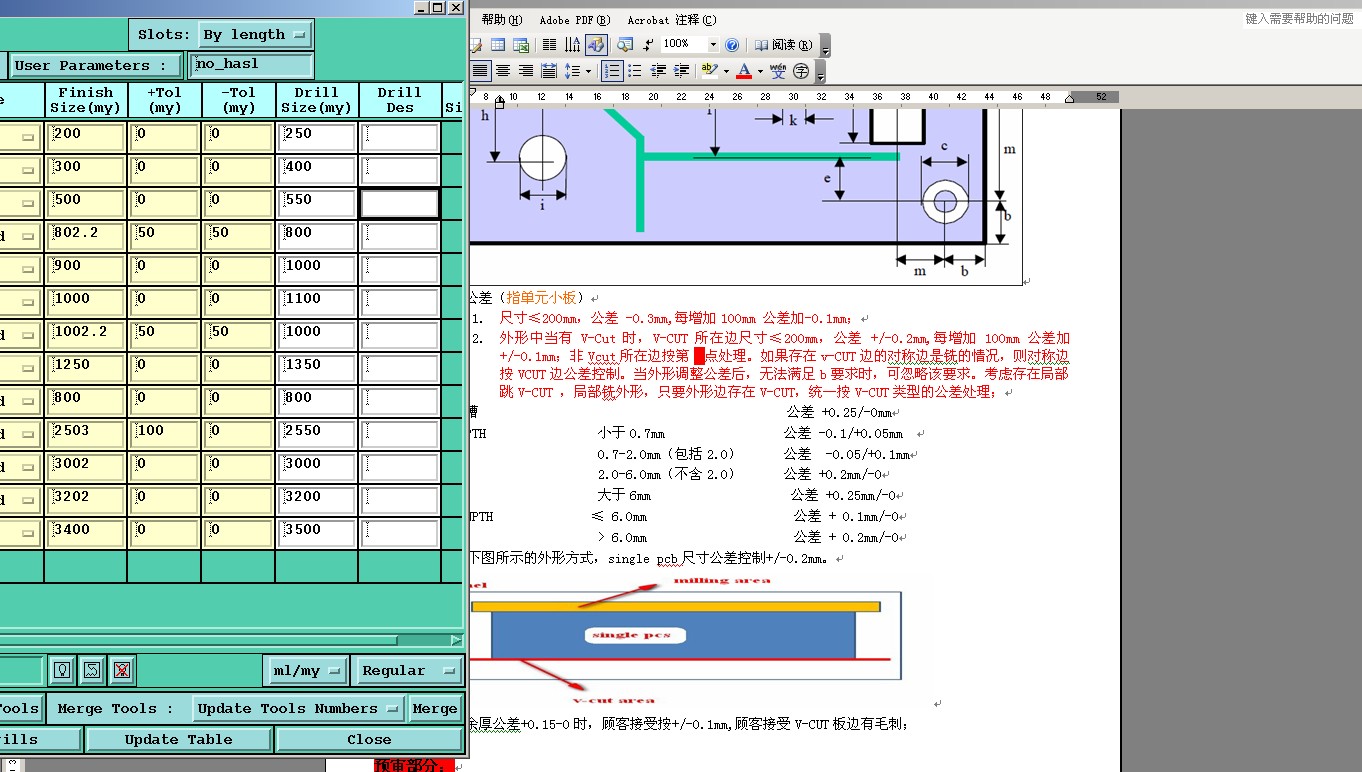Apply the text highlight color
1362x772 pixels.
click(x=709, y=71)
